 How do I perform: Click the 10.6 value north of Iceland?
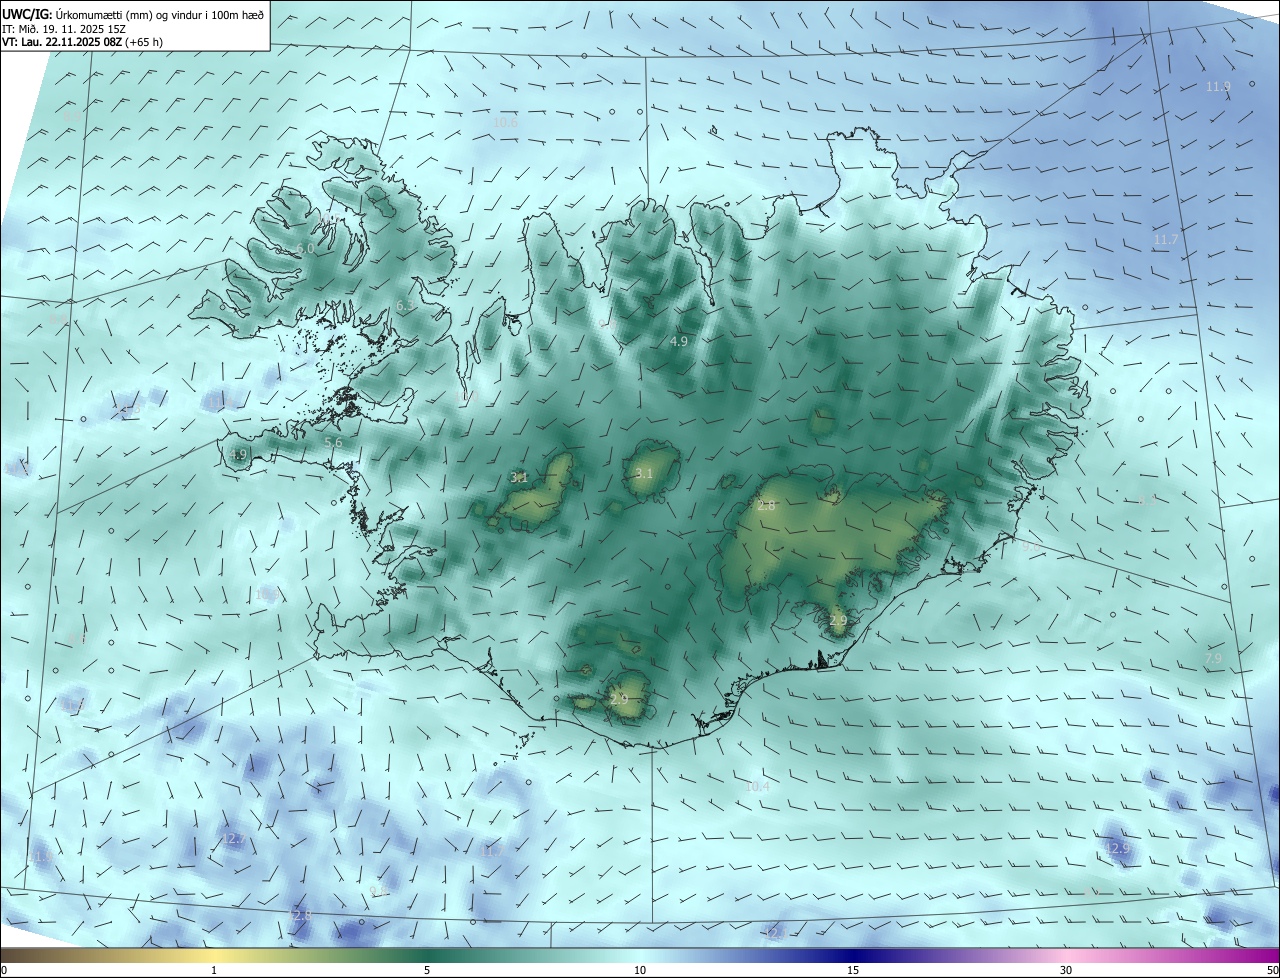tap(506, 122)
